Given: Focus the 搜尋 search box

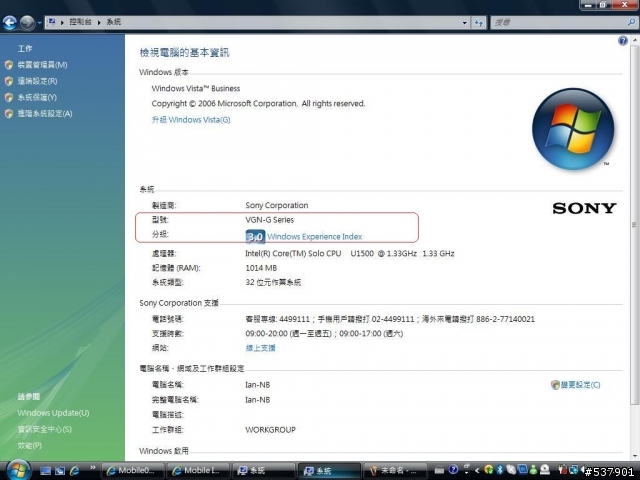Looking at the screenshot, I should [x=558, y=23].
